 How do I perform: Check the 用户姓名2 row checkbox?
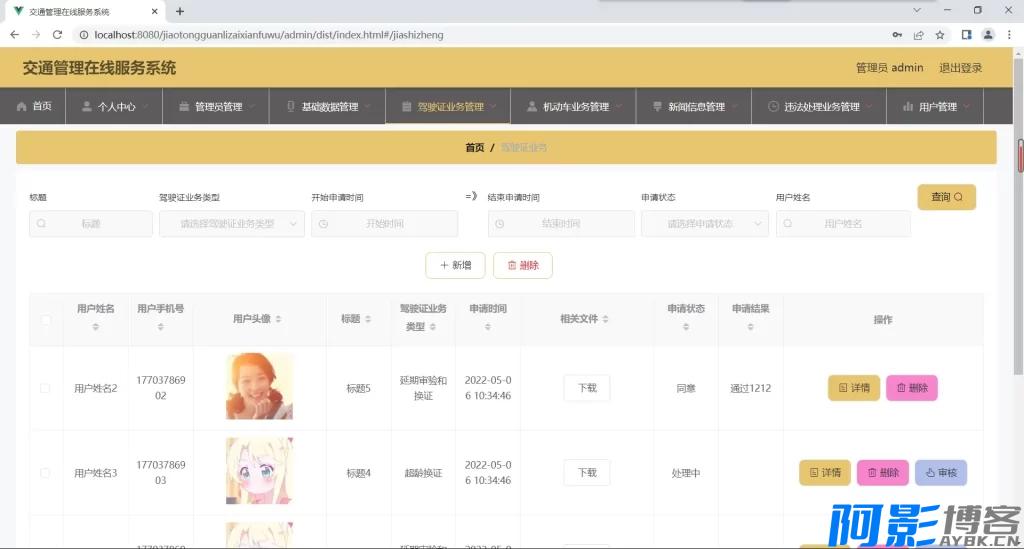click(45, 388)
